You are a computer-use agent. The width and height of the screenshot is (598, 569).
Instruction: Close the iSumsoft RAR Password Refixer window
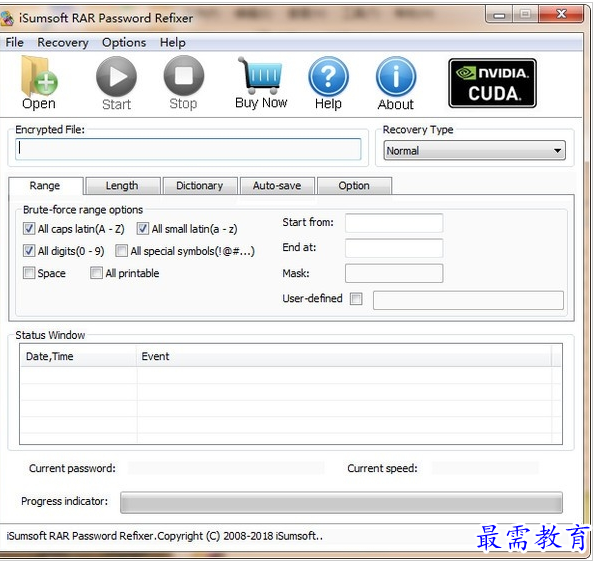click(x=561, y=14)
